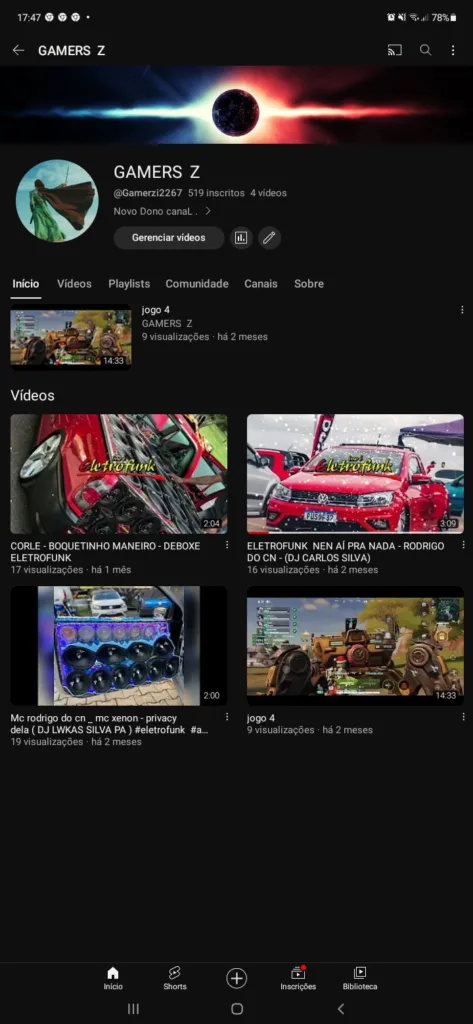
Task: Tap the pencil edit channel icon
Action: (269, 238)
